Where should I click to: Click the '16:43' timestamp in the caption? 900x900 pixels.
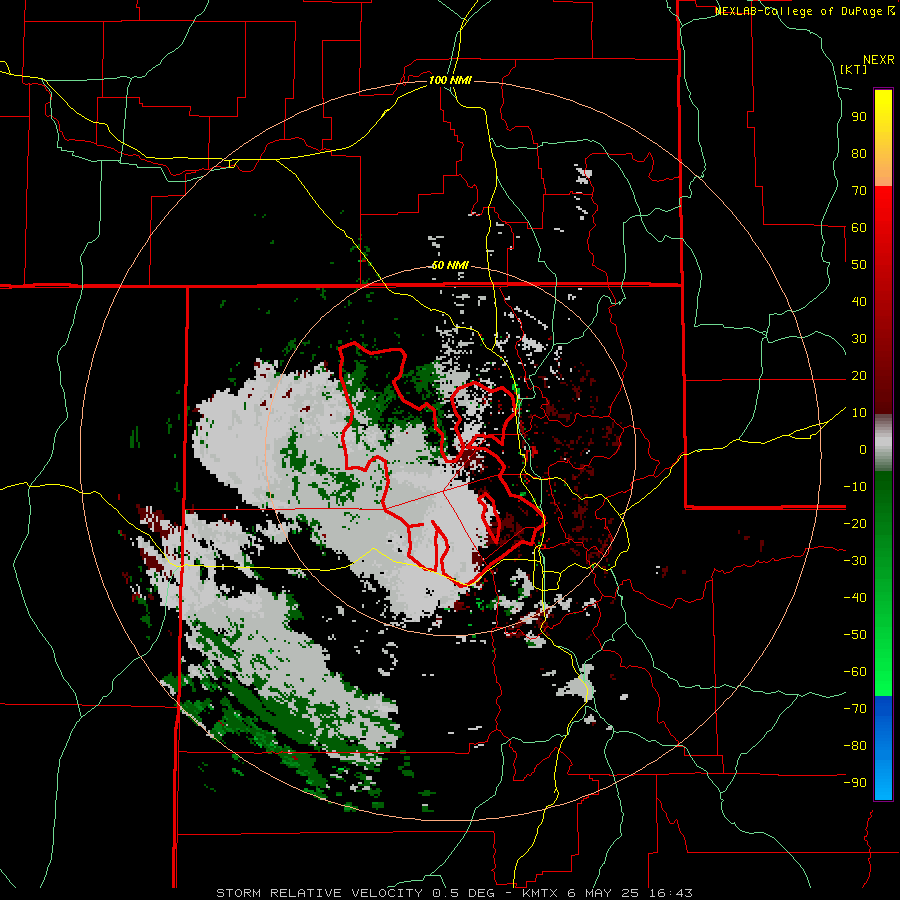coord(670,893)
